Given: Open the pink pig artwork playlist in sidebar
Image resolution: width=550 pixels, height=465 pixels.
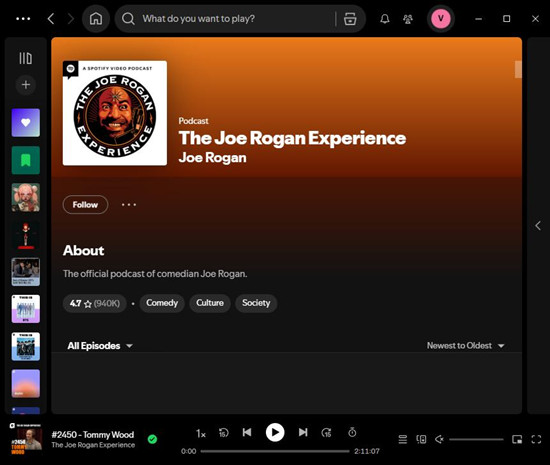Looking at the screenshot, I should 26,197.
